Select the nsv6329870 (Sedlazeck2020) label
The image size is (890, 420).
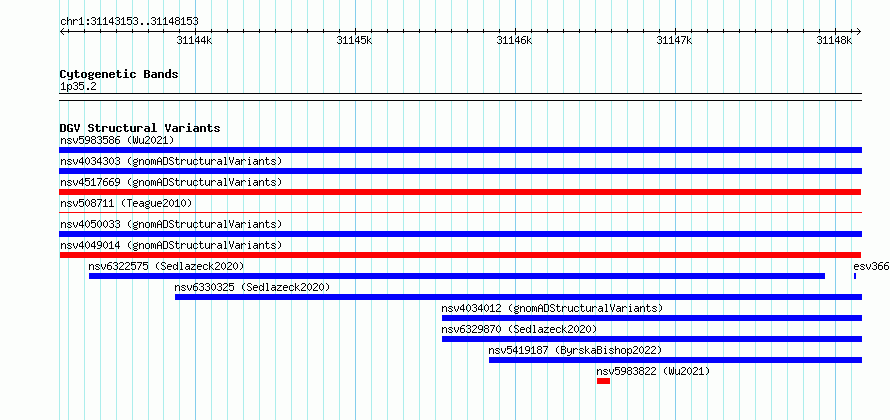[x=519, y=329]
